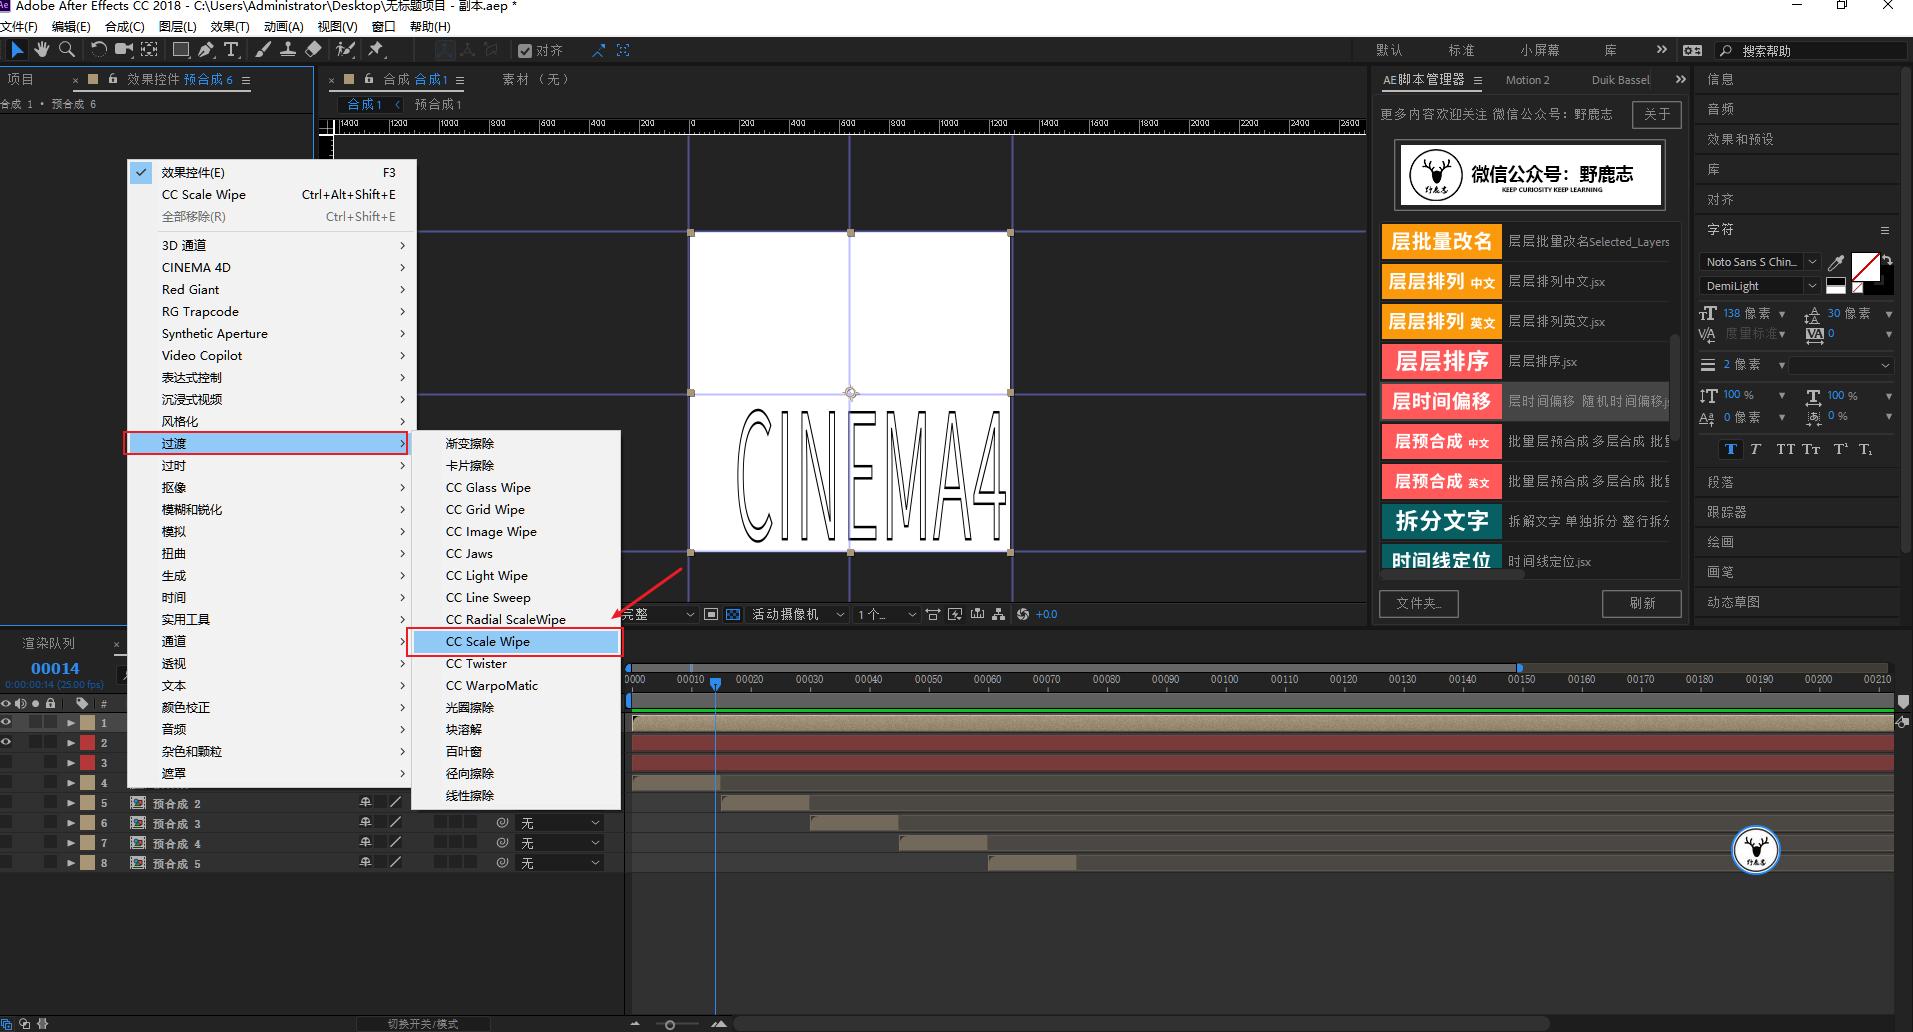Select the Horizontal Type tool

(231, 49)
